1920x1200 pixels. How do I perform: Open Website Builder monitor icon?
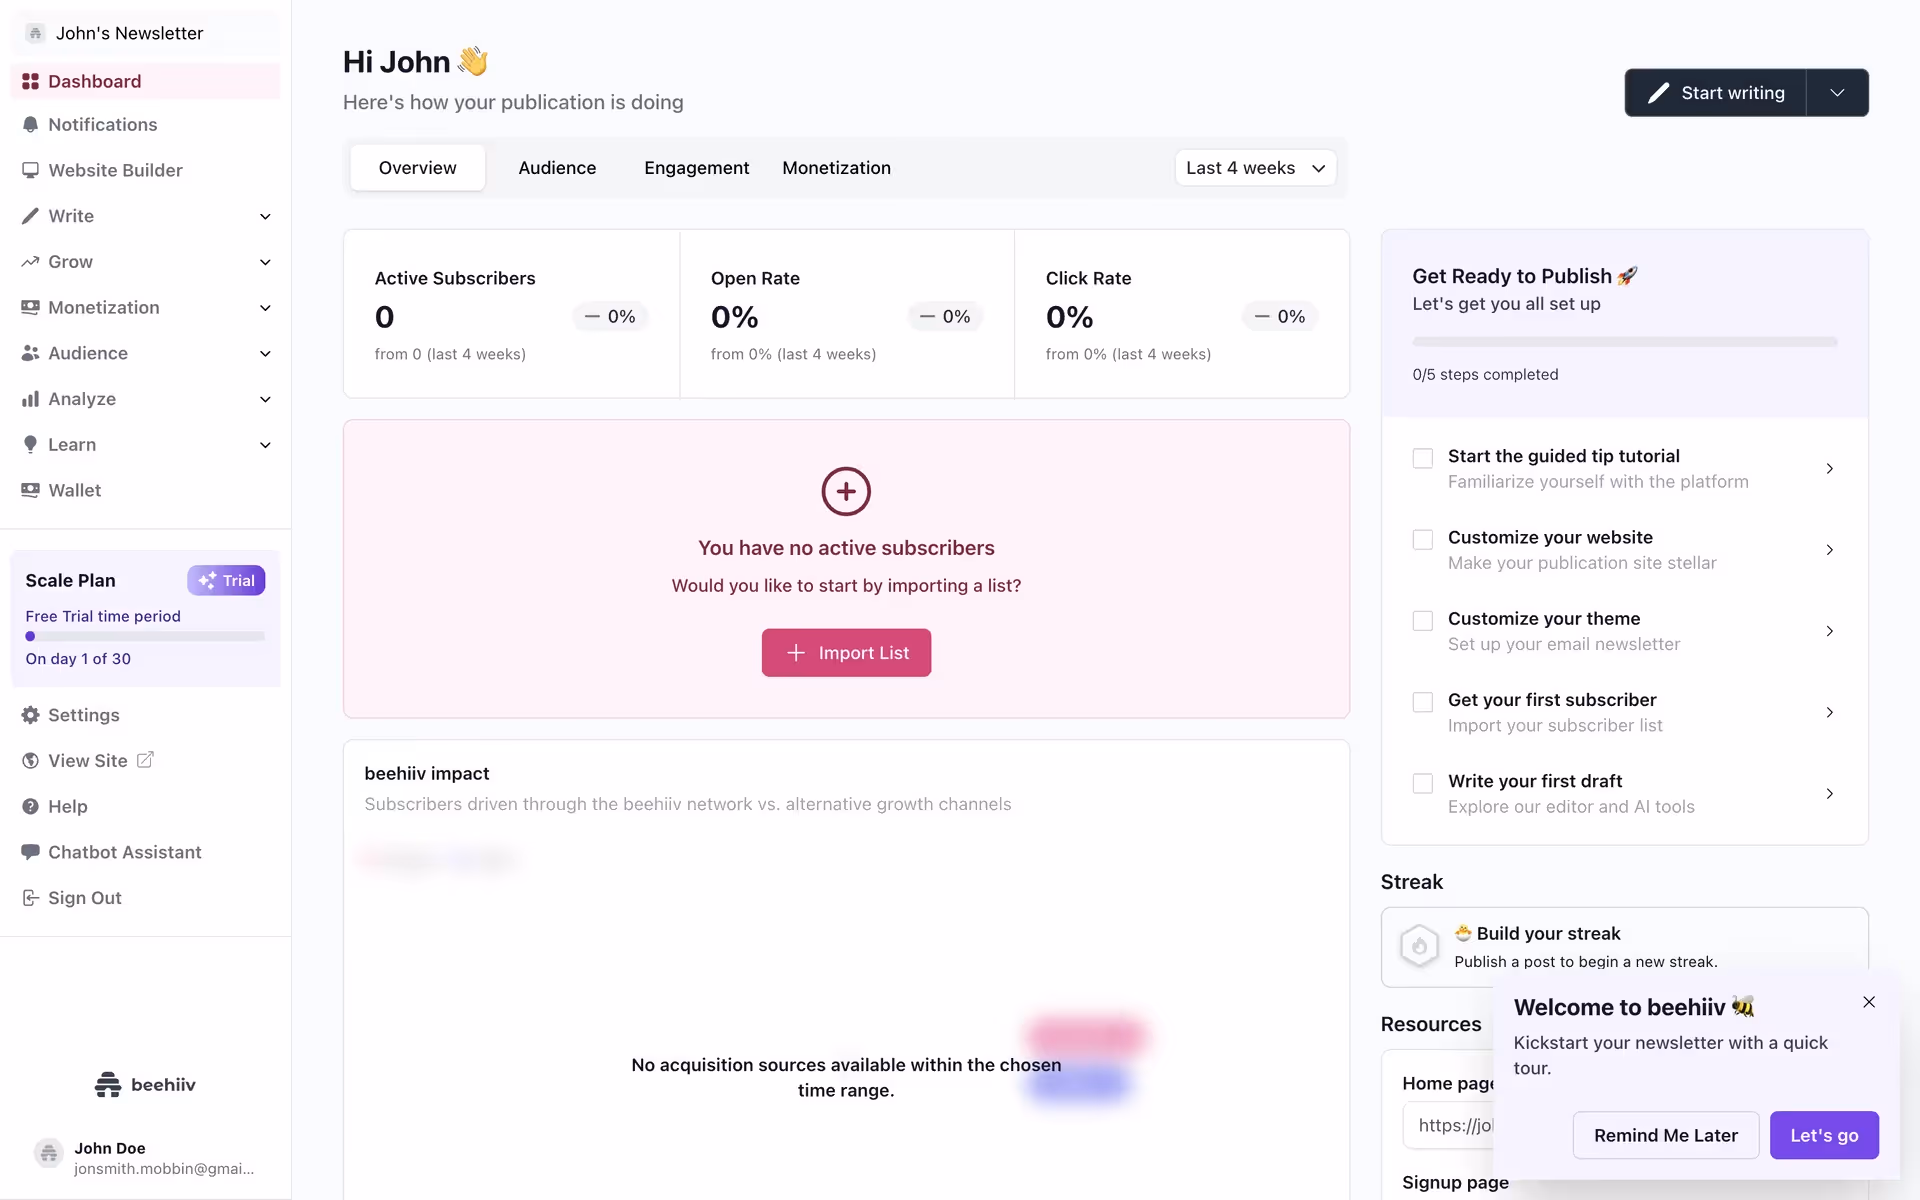(x=30, y=171)
